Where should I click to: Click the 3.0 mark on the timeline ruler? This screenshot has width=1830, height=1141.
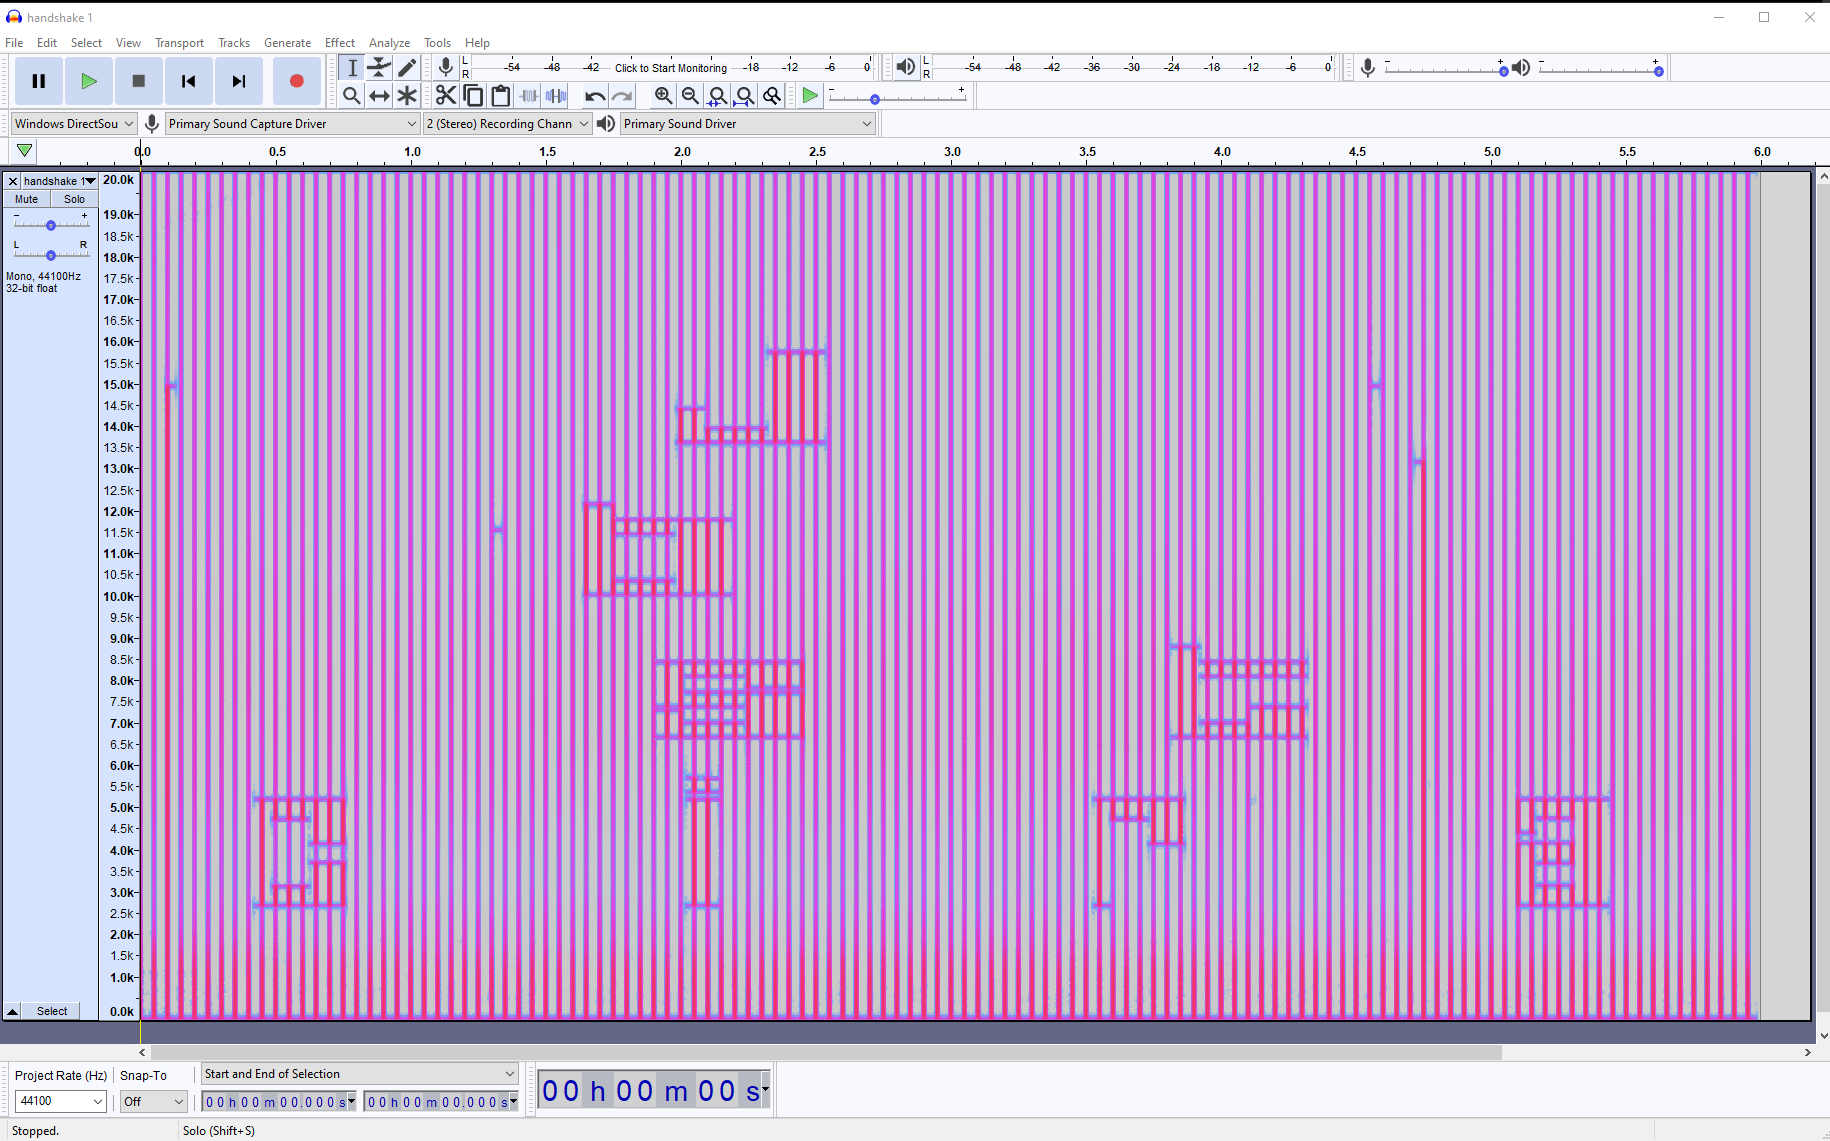[952, 152]
